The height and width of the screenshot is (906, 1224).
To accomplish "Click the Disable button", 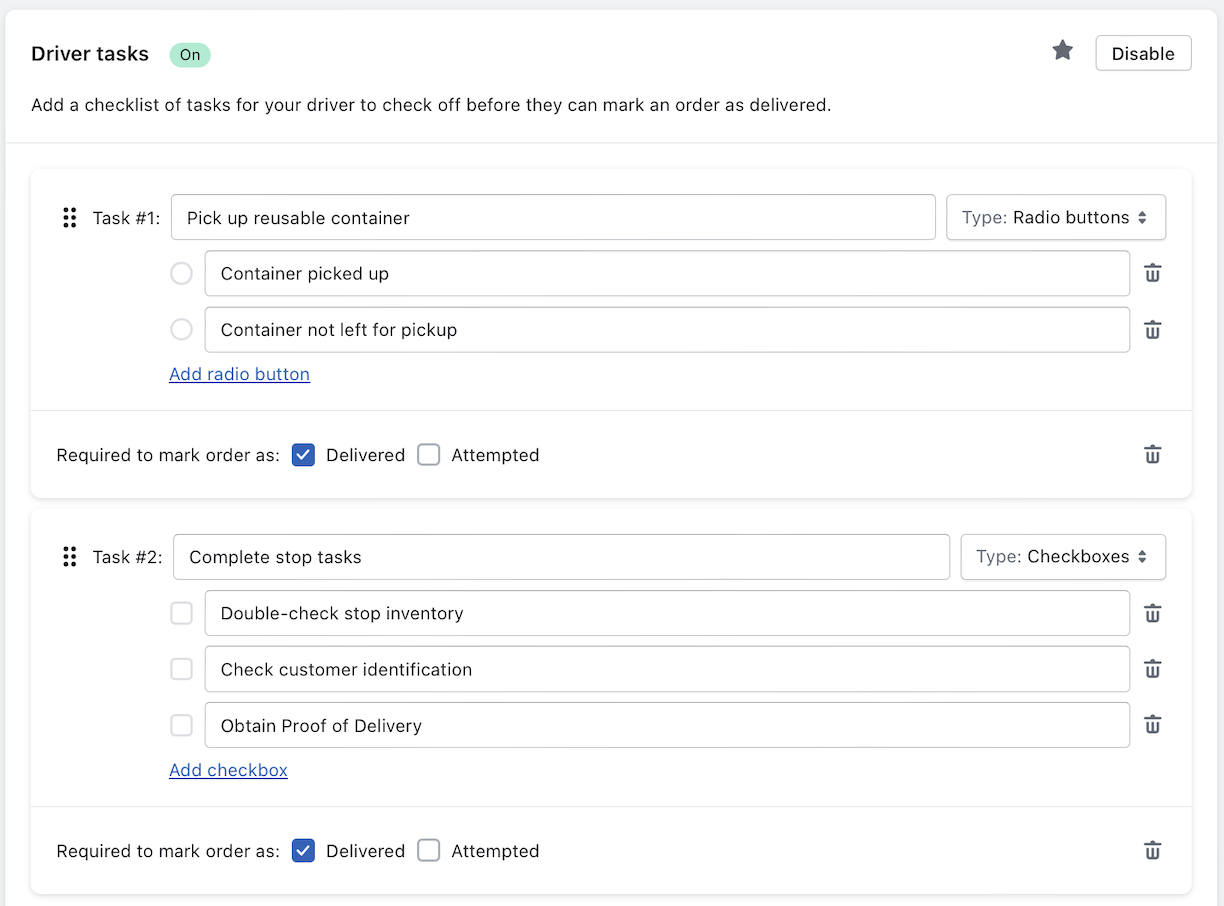I will coord(1143,53).
